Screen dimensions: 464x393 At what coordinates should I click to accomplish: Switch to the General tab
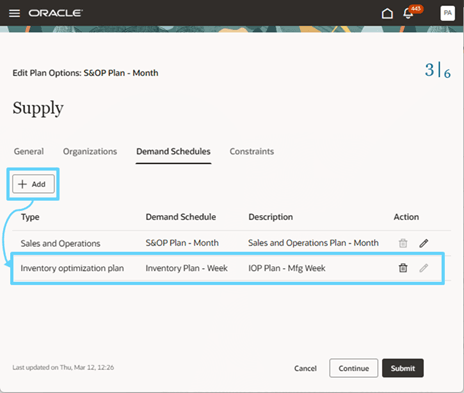[x=29, y=151]
